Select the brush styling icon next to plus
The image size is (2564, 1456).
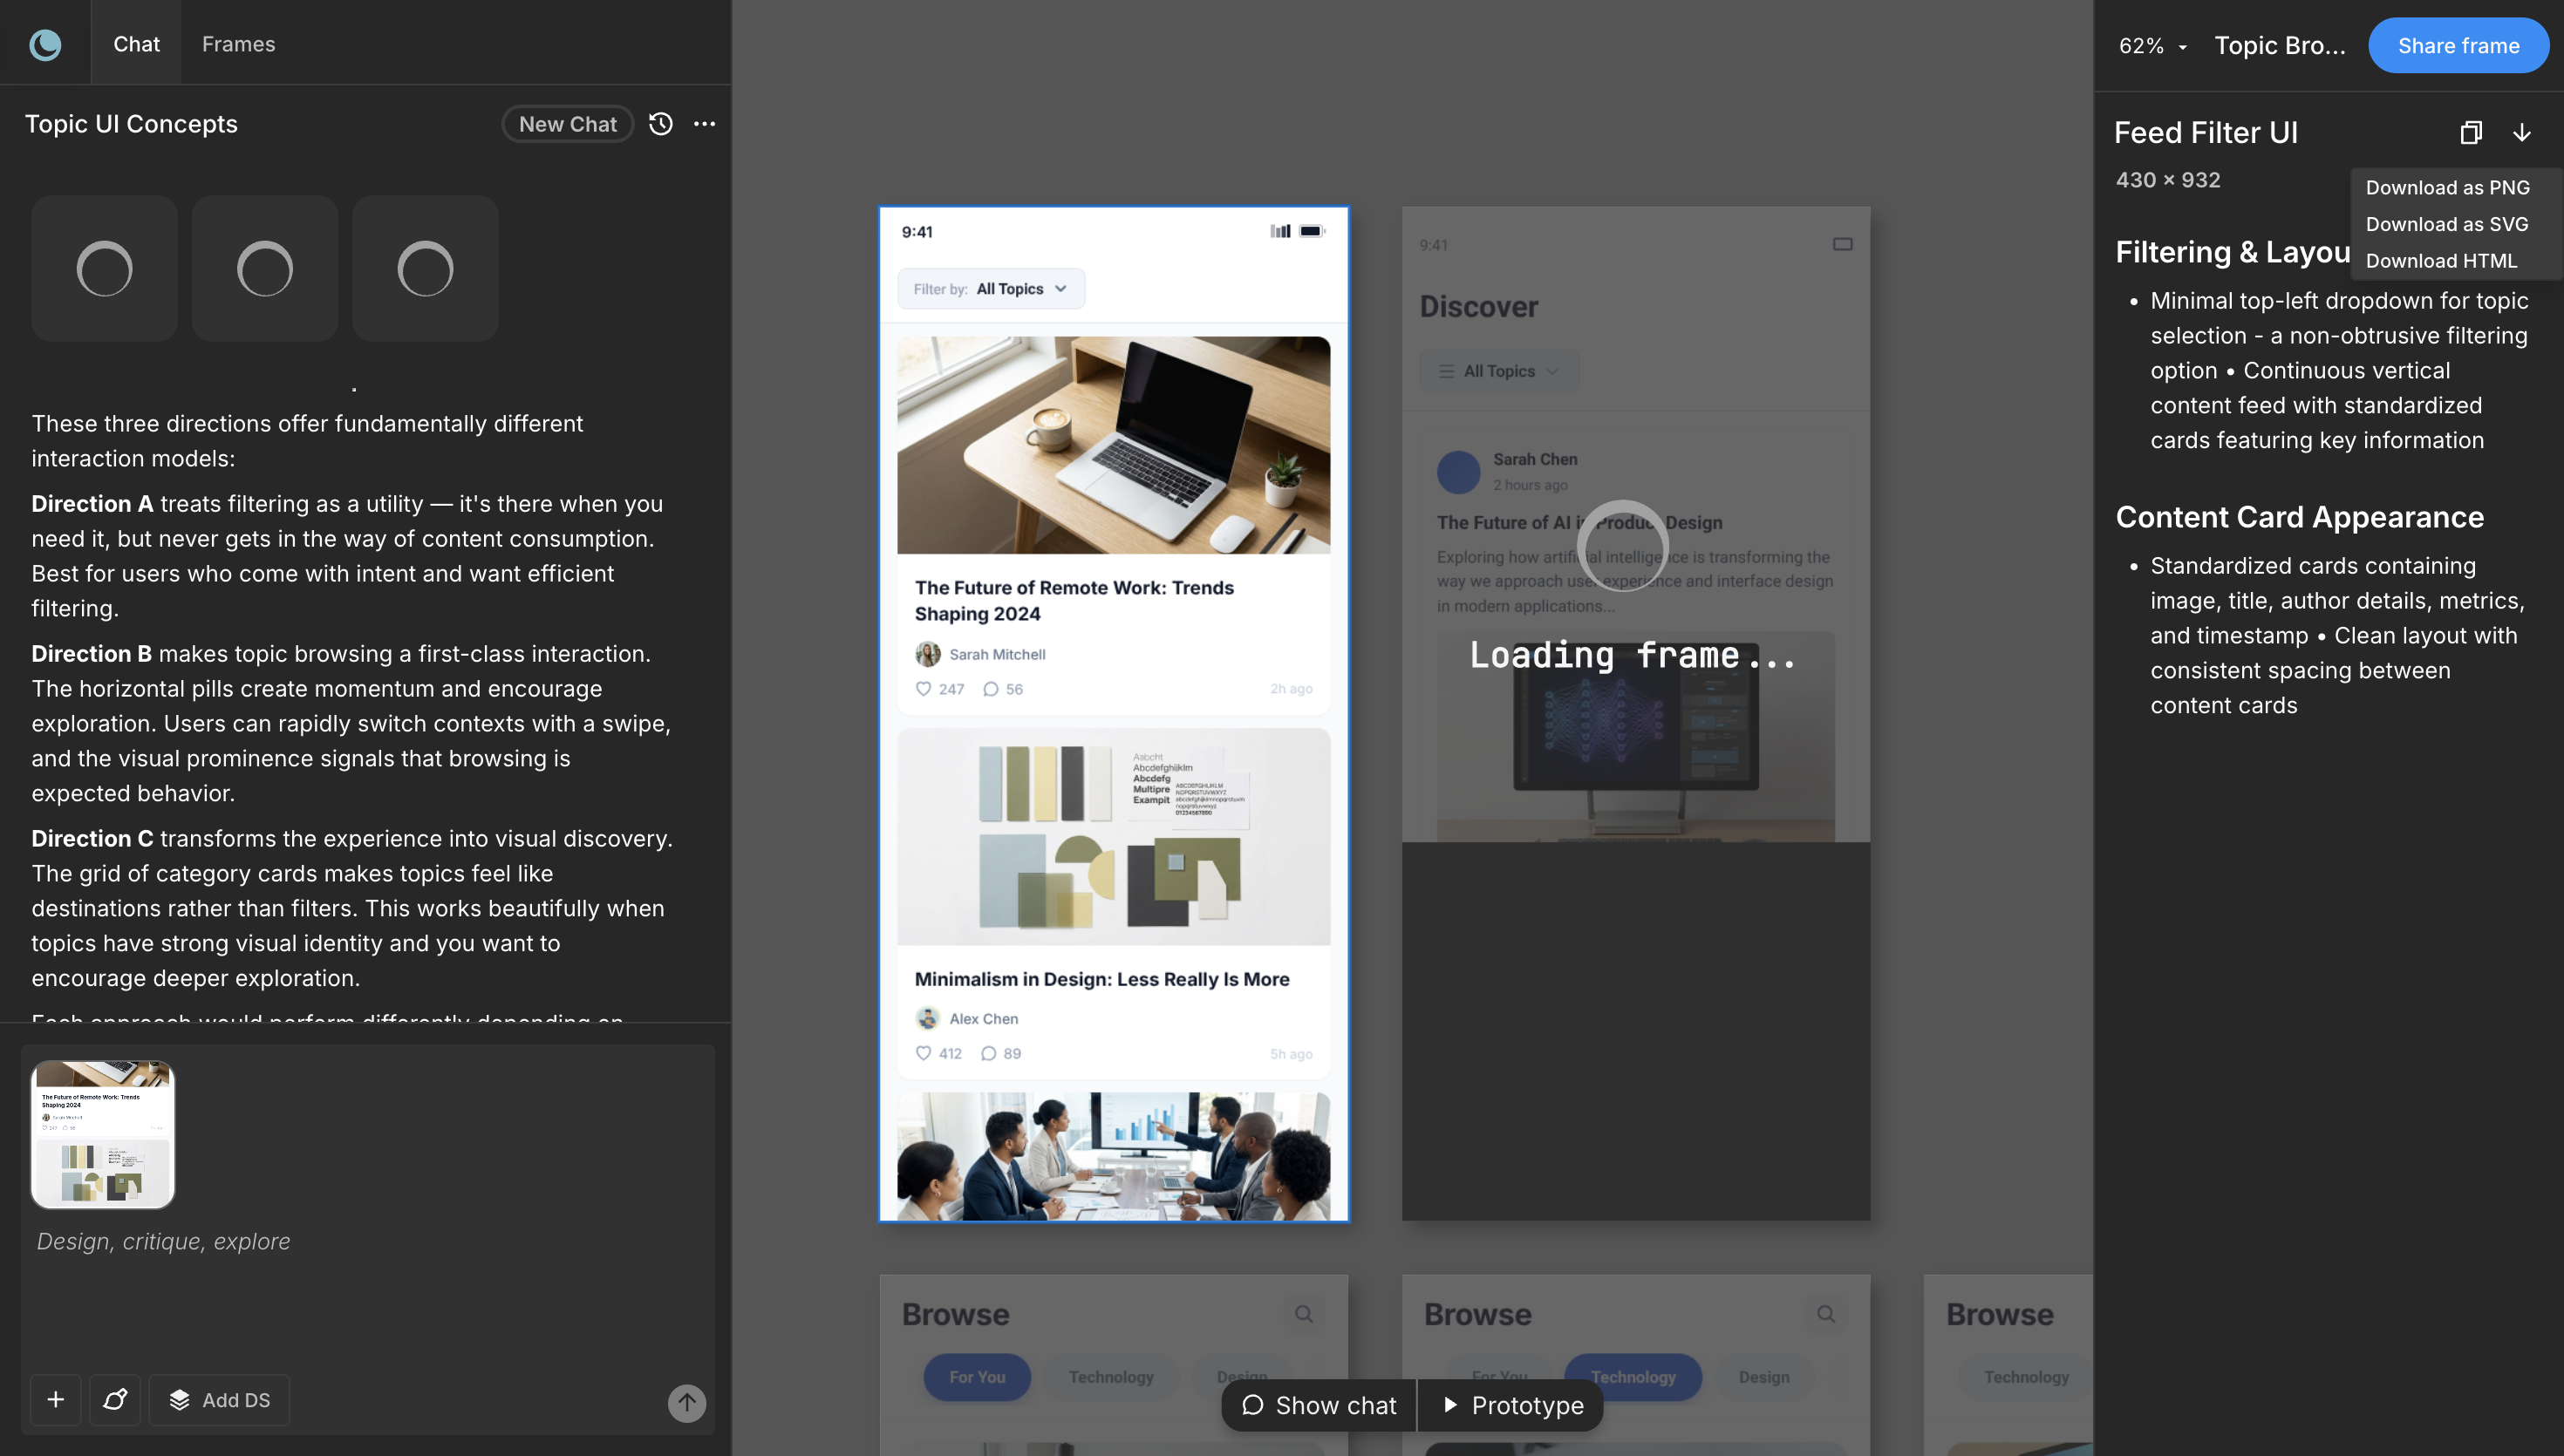point(116,1400)
